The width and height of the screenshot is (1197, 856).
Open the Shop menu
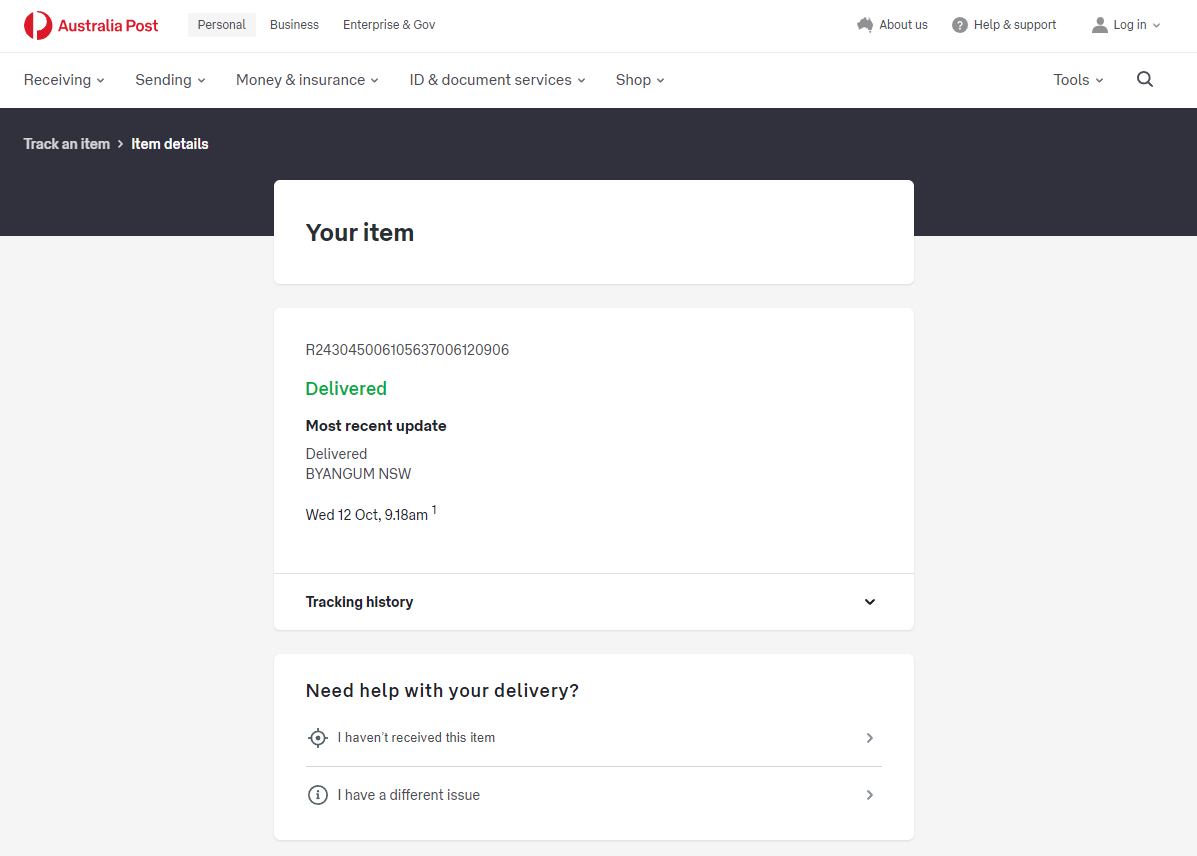point(640,80)
